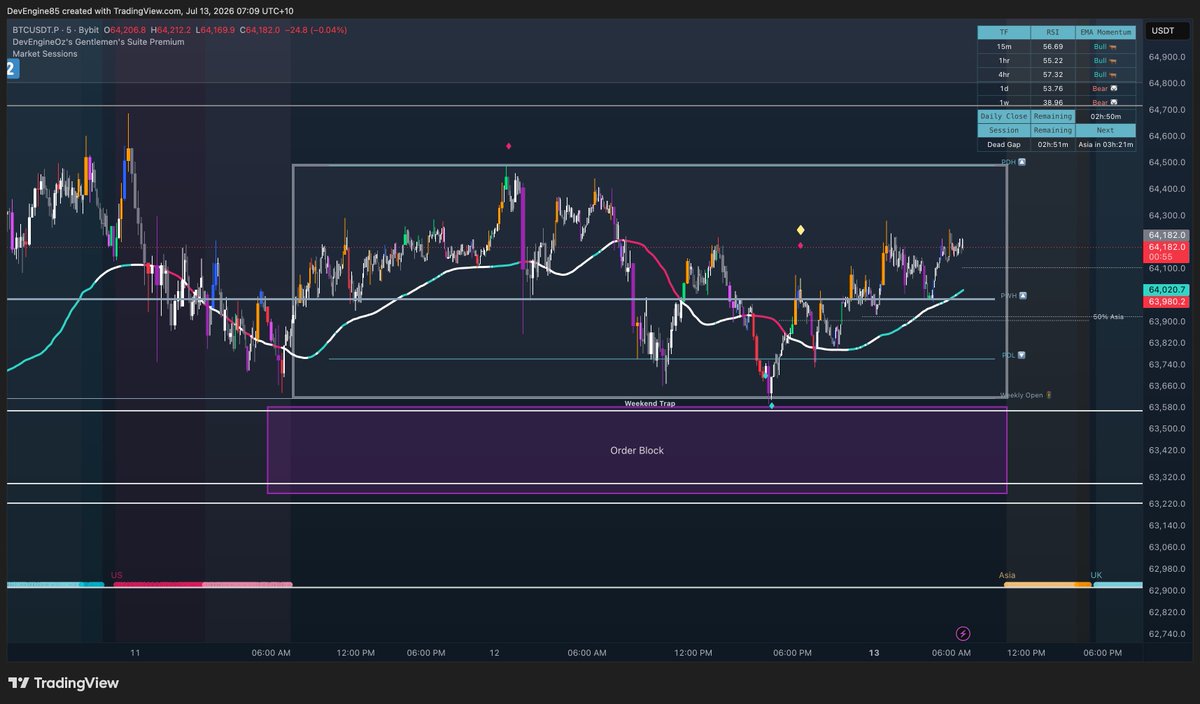
Task: Click the bull icon in the 15m row
Action: (1114, 46)
